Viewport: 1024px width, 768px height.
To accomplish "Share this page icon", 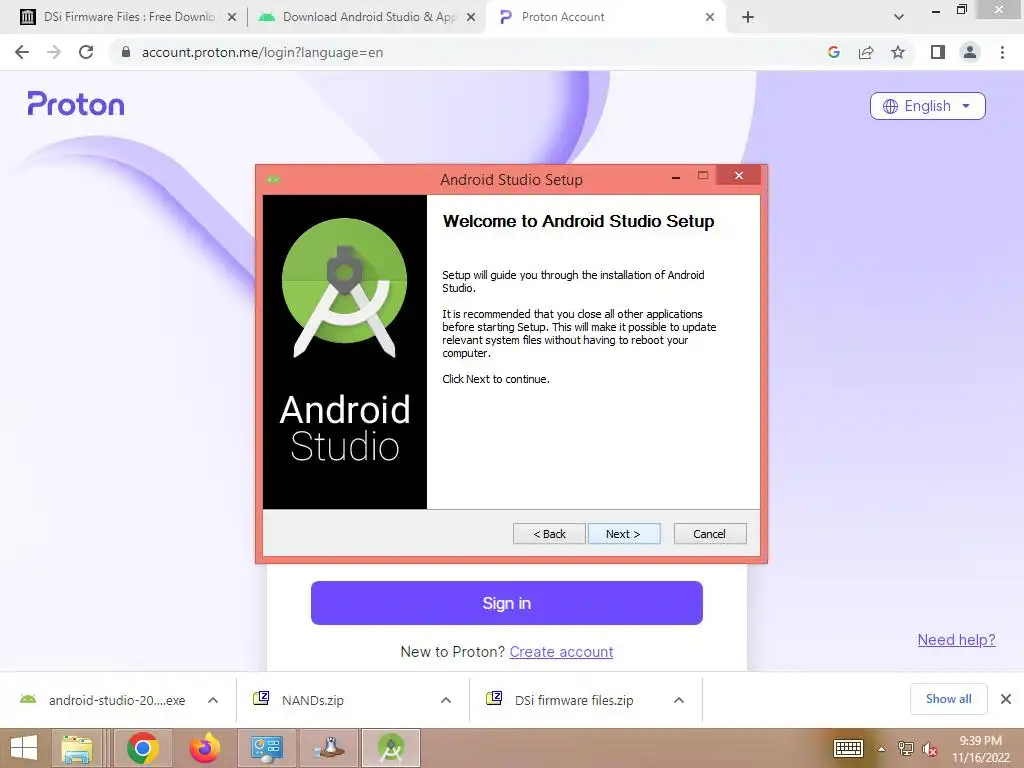I will (x=866, y=52).
